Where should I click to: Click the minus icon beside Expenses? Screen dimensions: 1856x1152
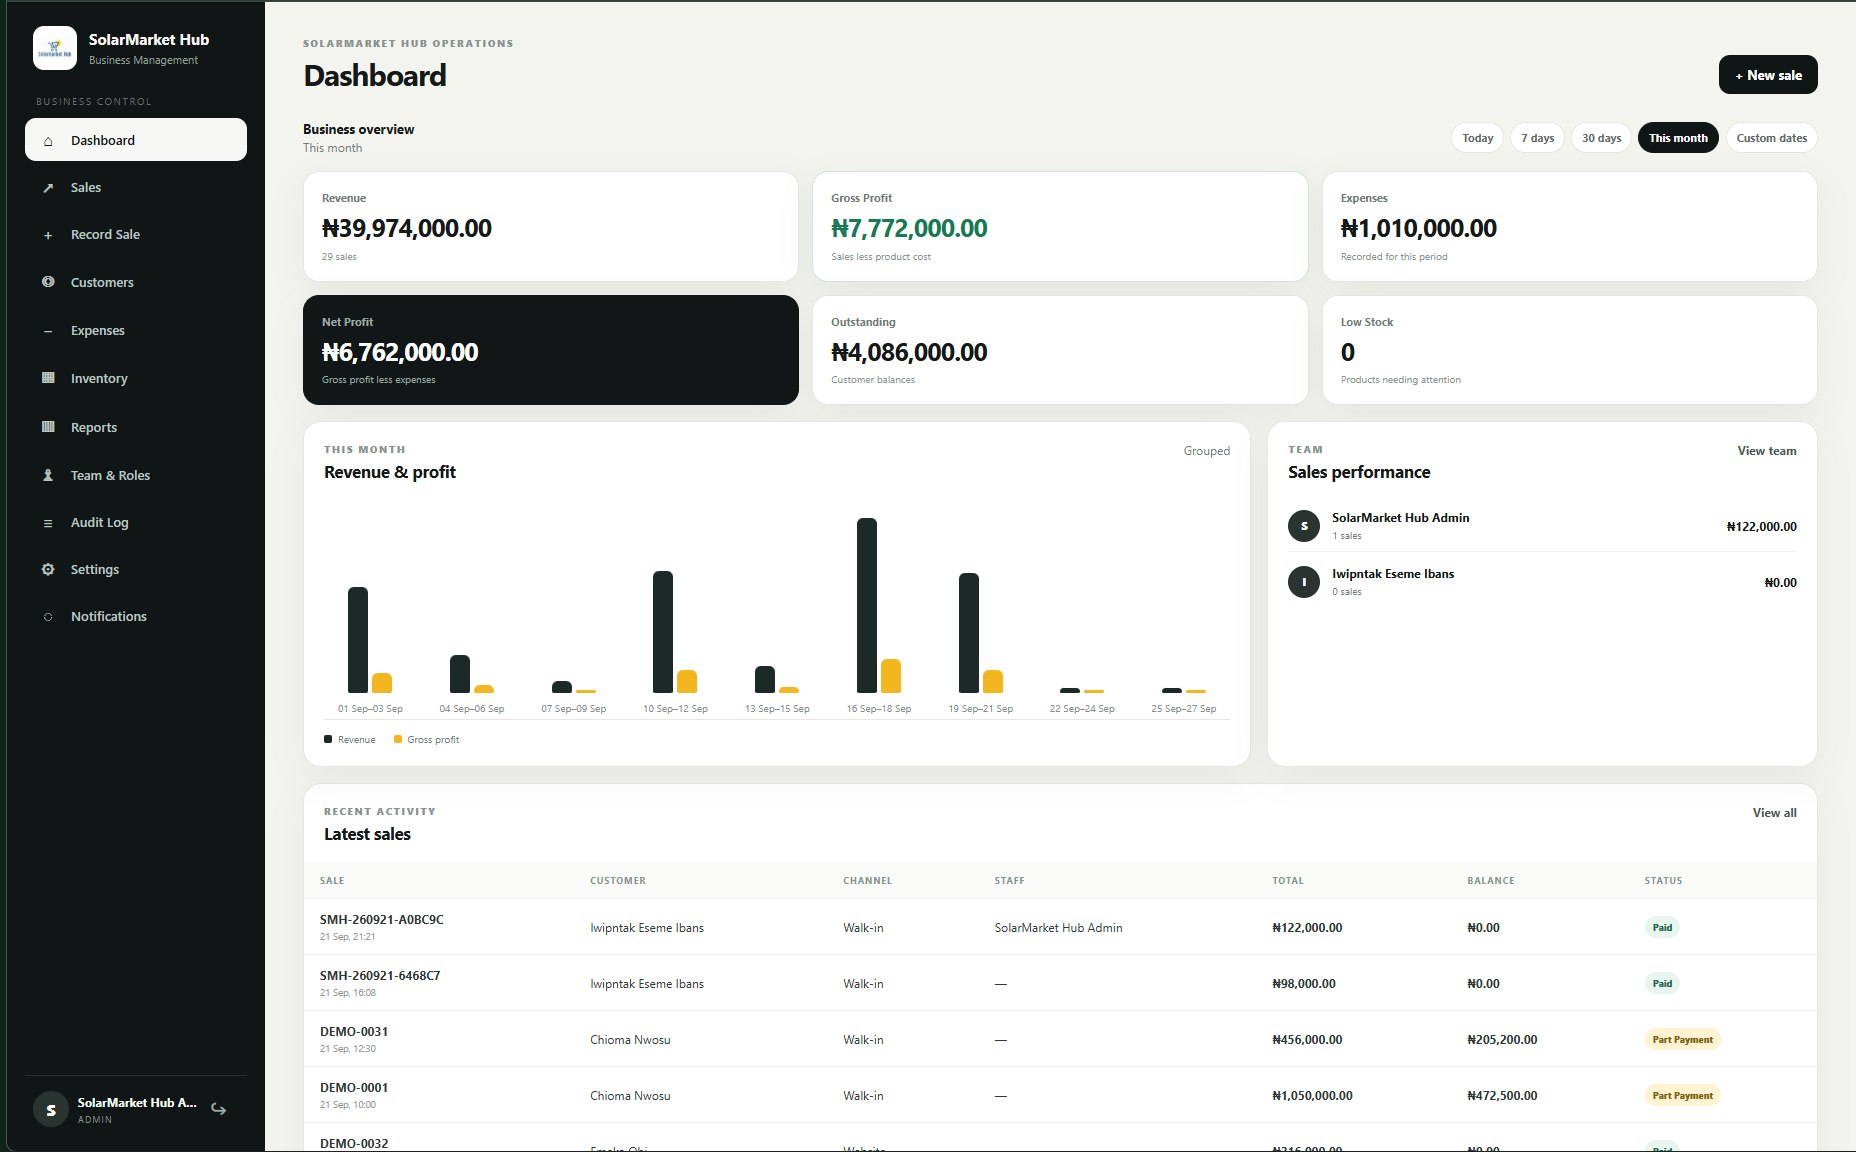click(x=48, y=331)
